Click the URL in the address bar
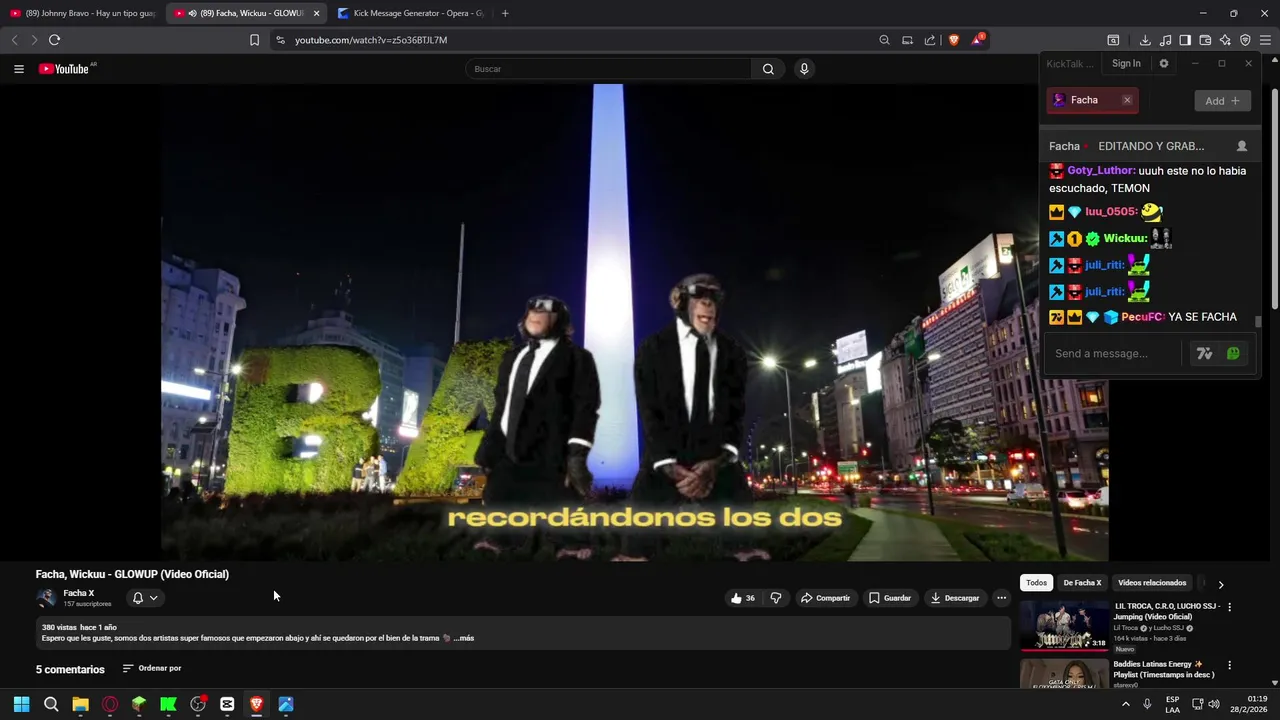This screenshot has height=720, width=1280. (371, 40)
